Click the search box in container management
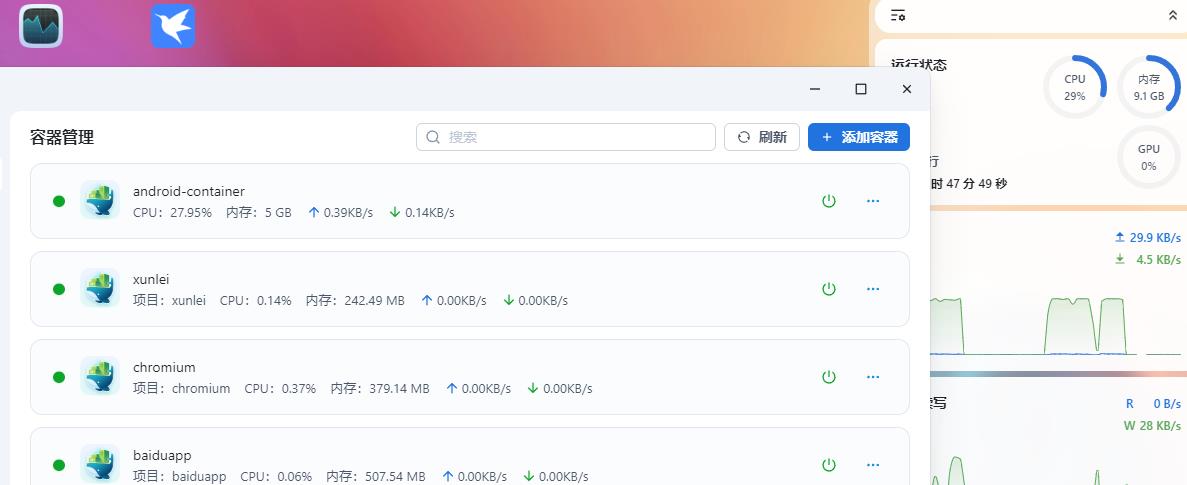1187x485 pixels. point(565,137)
